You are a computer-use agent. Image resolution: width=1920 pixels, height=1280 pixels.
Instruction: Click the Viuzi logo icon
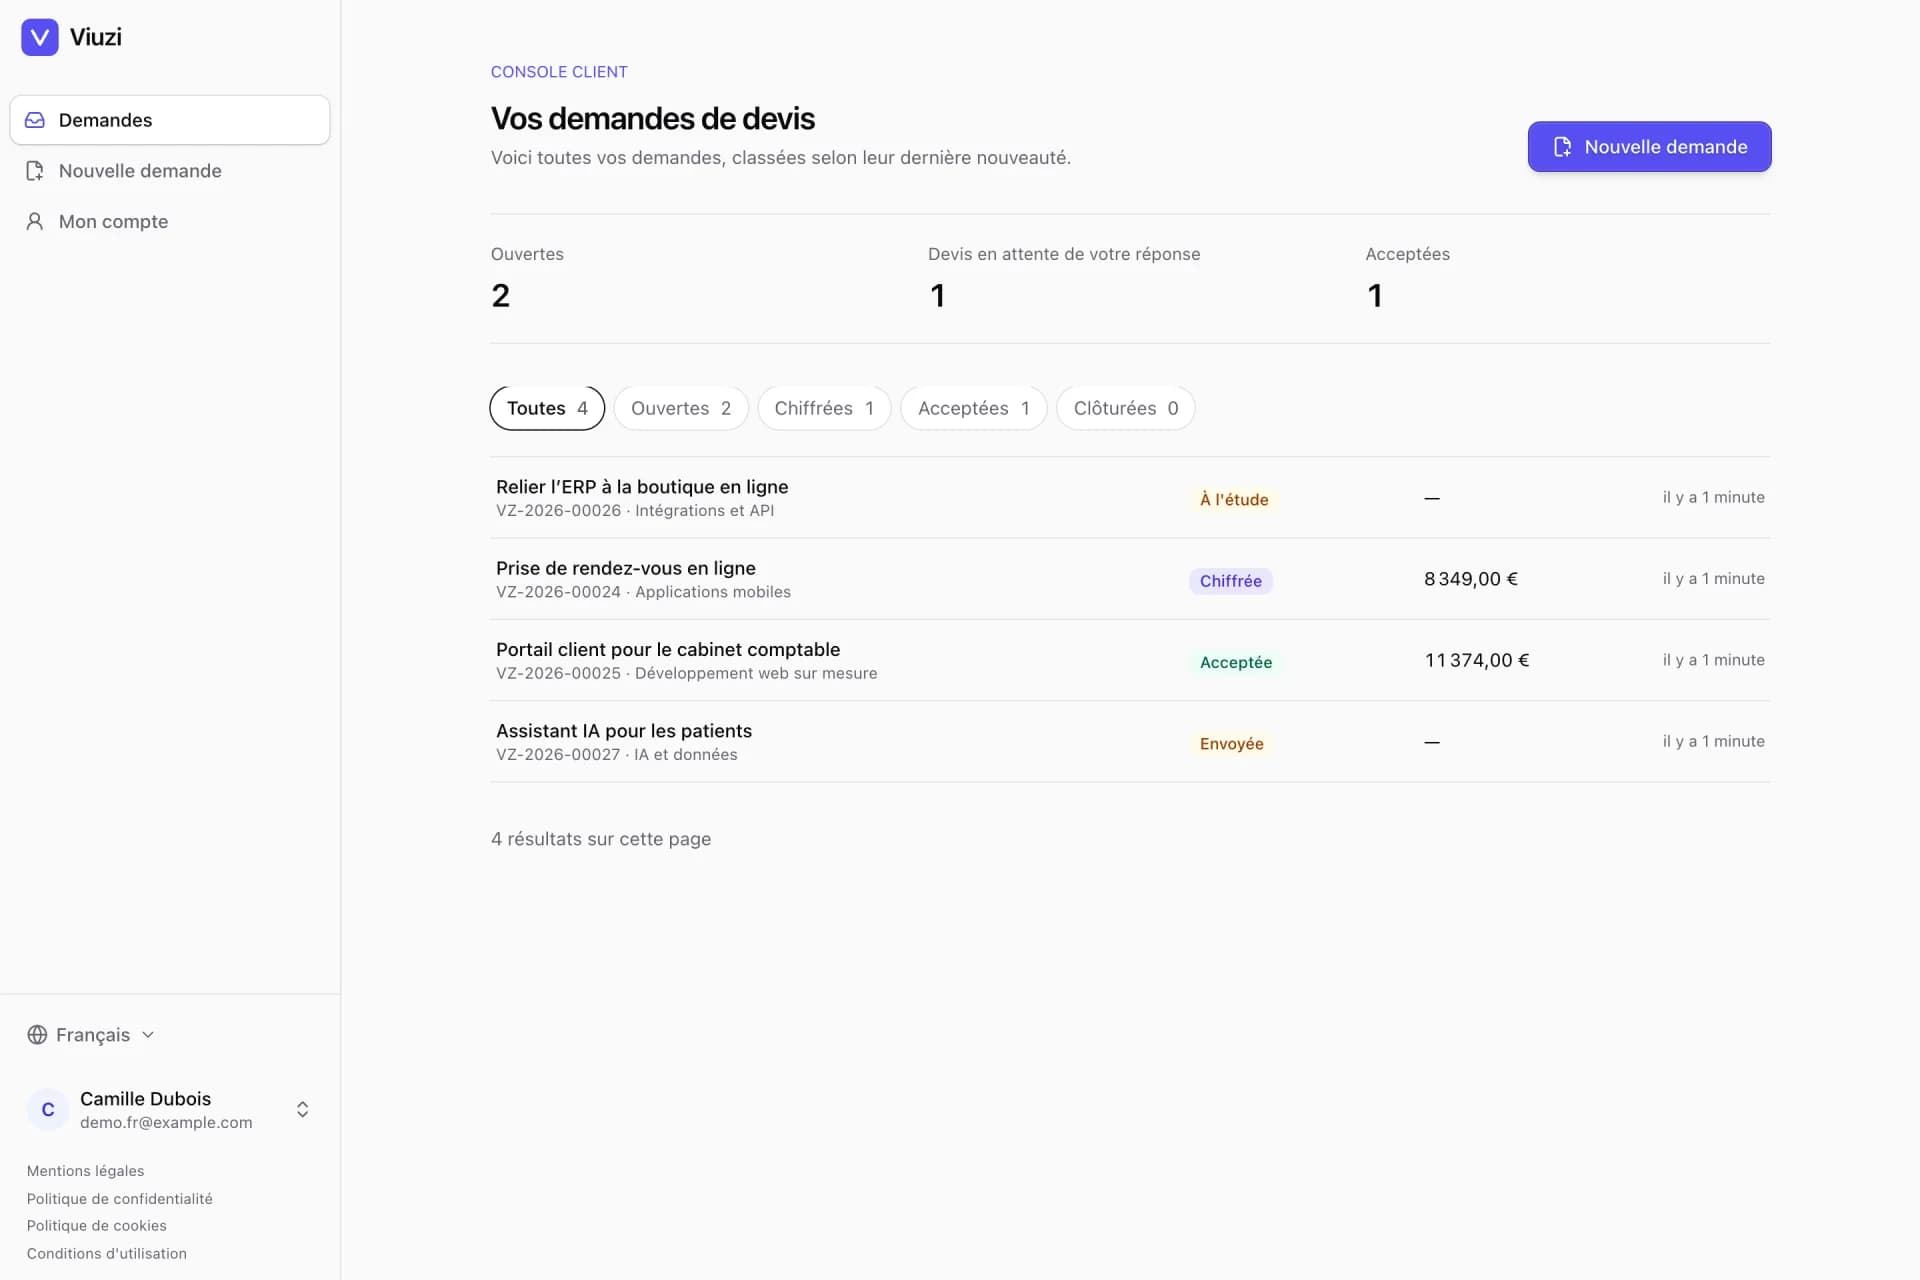tap(40, 37)
